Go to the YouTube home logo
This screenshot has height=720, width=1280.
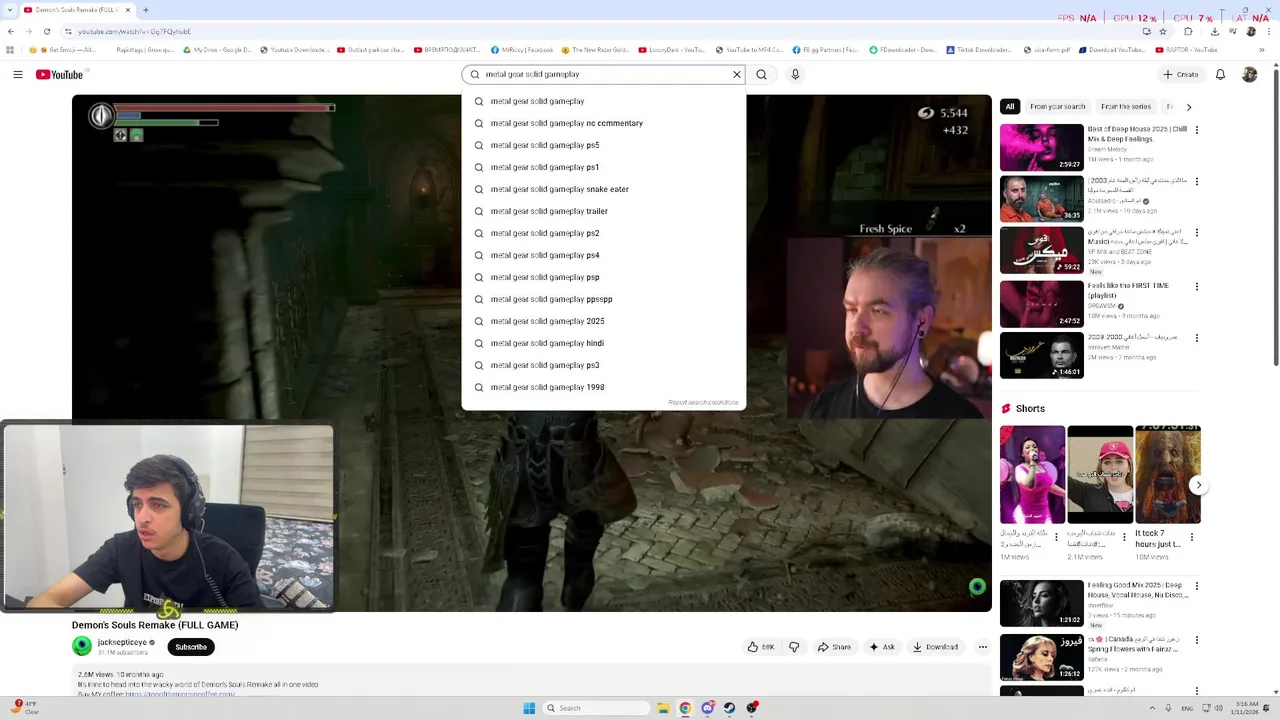coord(59,74)
